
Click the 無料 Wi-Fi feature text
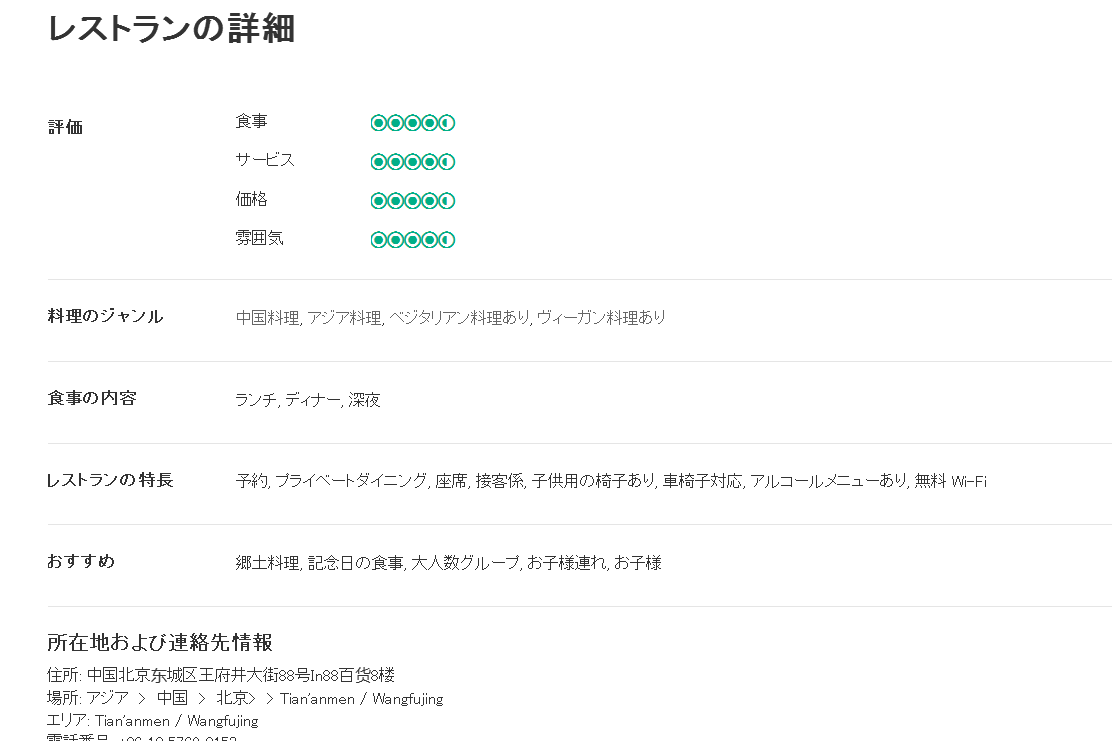950,481
